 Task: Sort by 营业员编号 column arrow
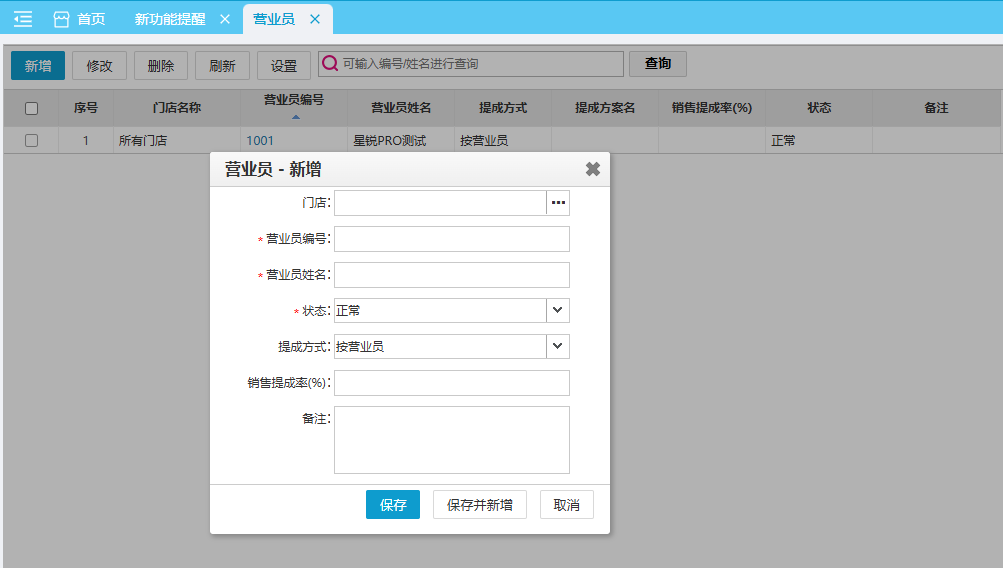pos(295,117)
